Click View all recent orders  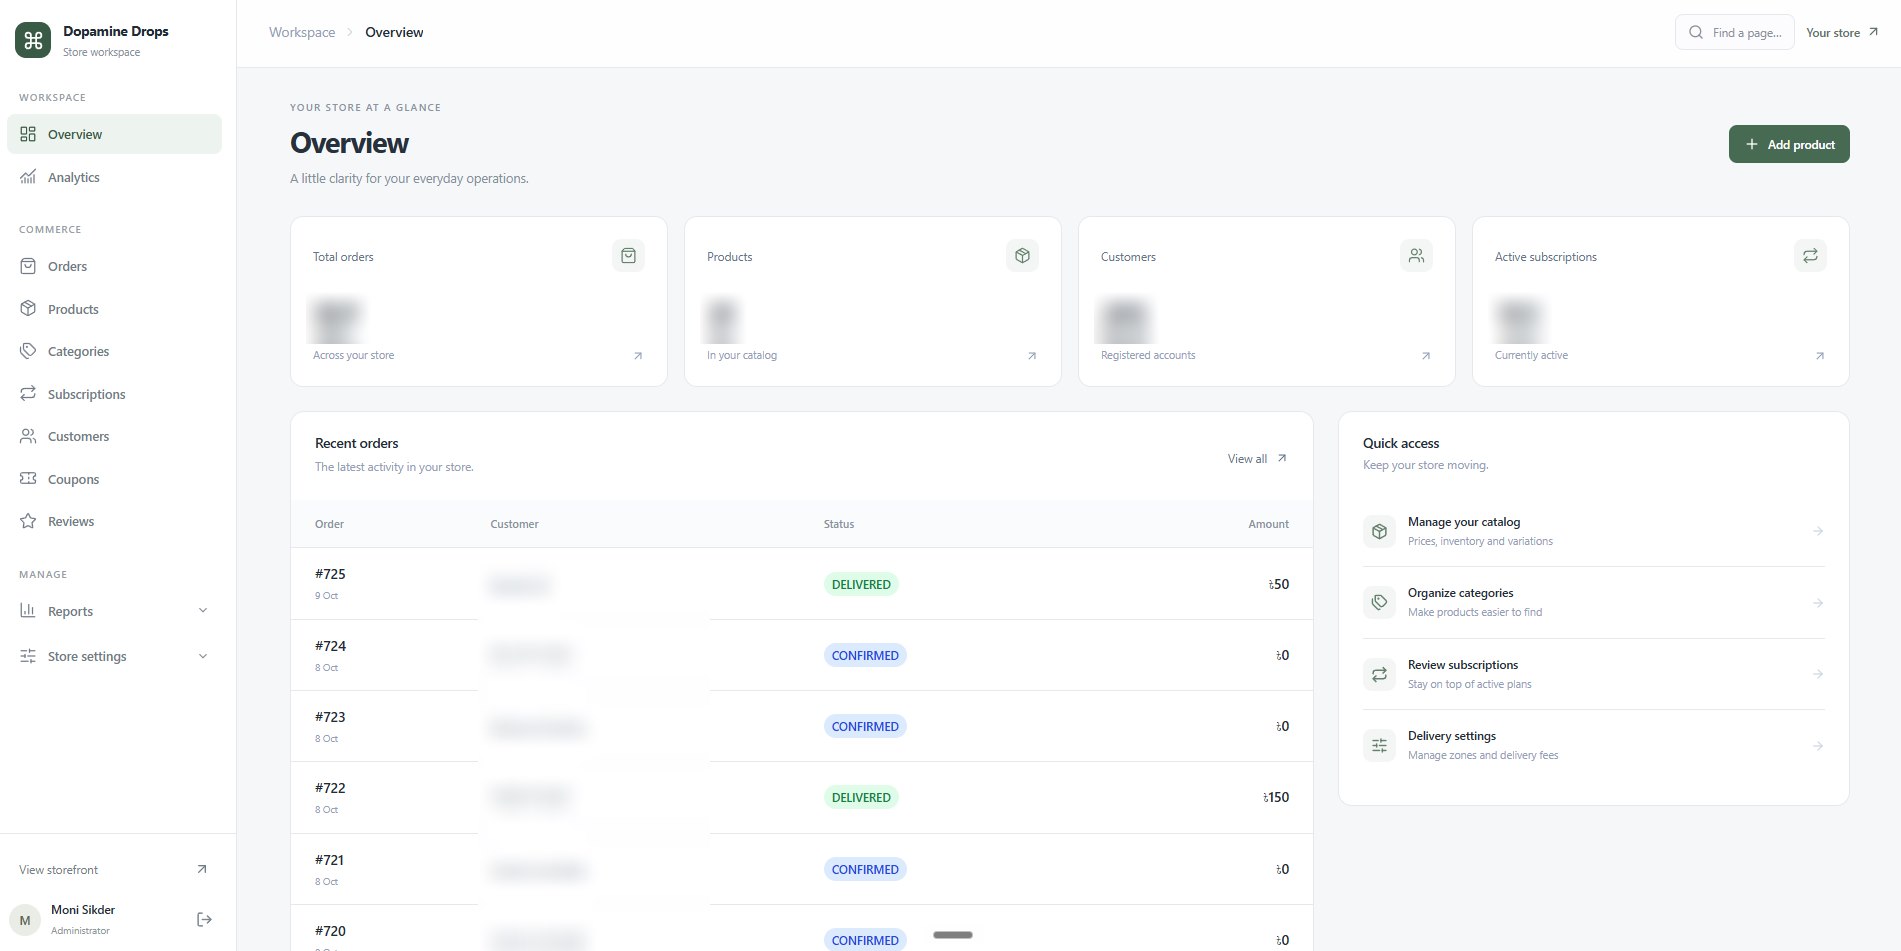(x=1257, y=458)
